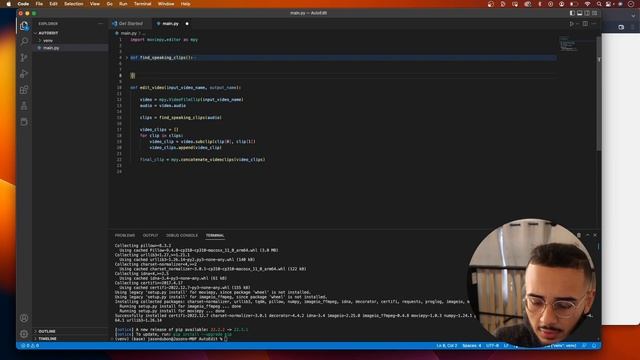Open the File menu
Image resolution: width=640 pixels, height=360 pixels.
click(x=39, y=4)
